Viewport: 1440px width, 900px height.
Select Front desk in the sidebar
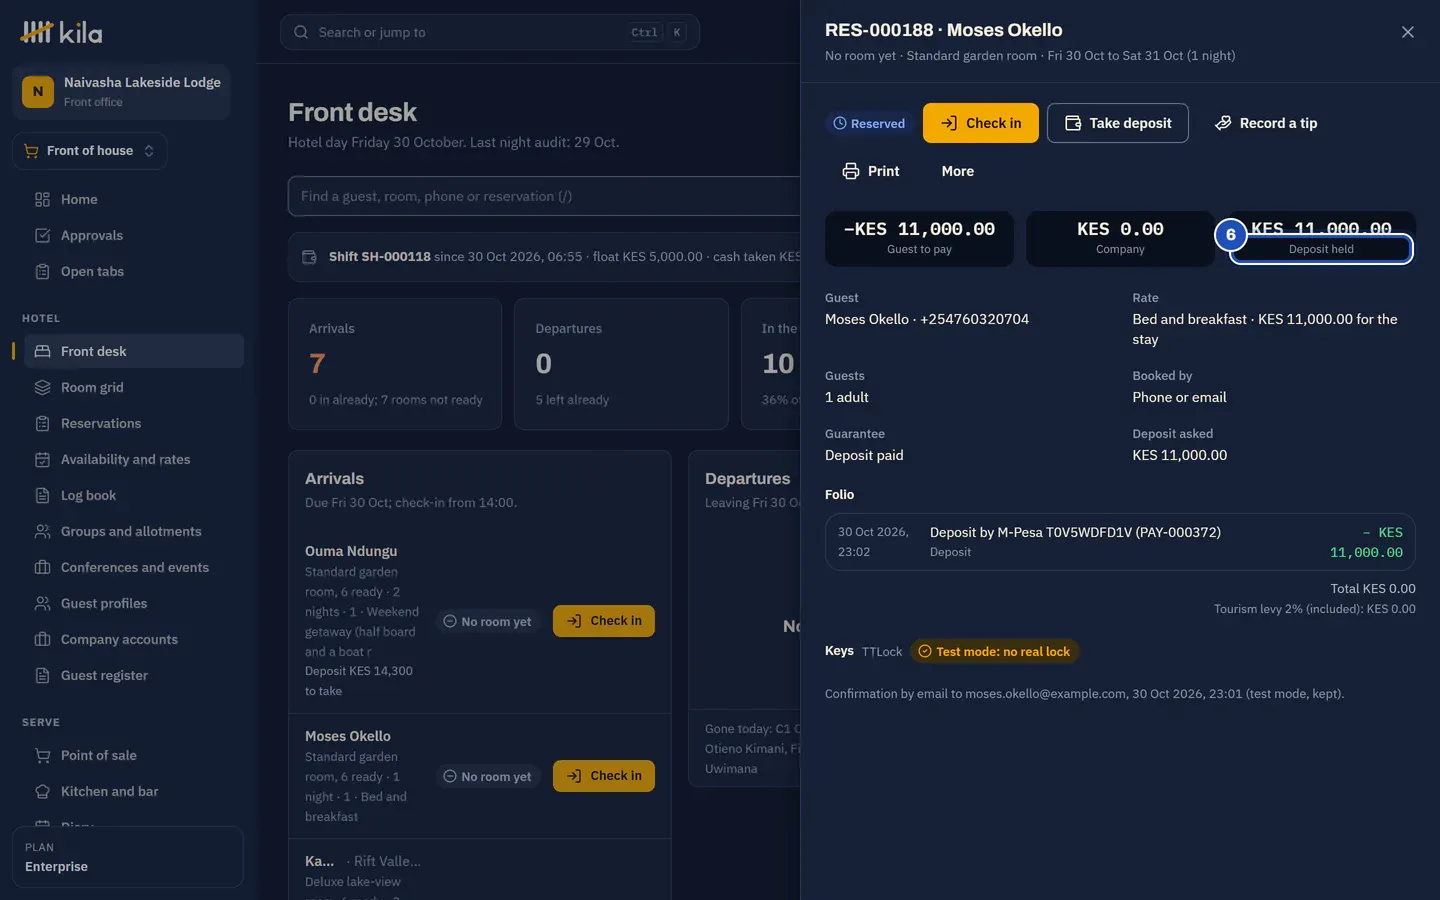point(134,351)
